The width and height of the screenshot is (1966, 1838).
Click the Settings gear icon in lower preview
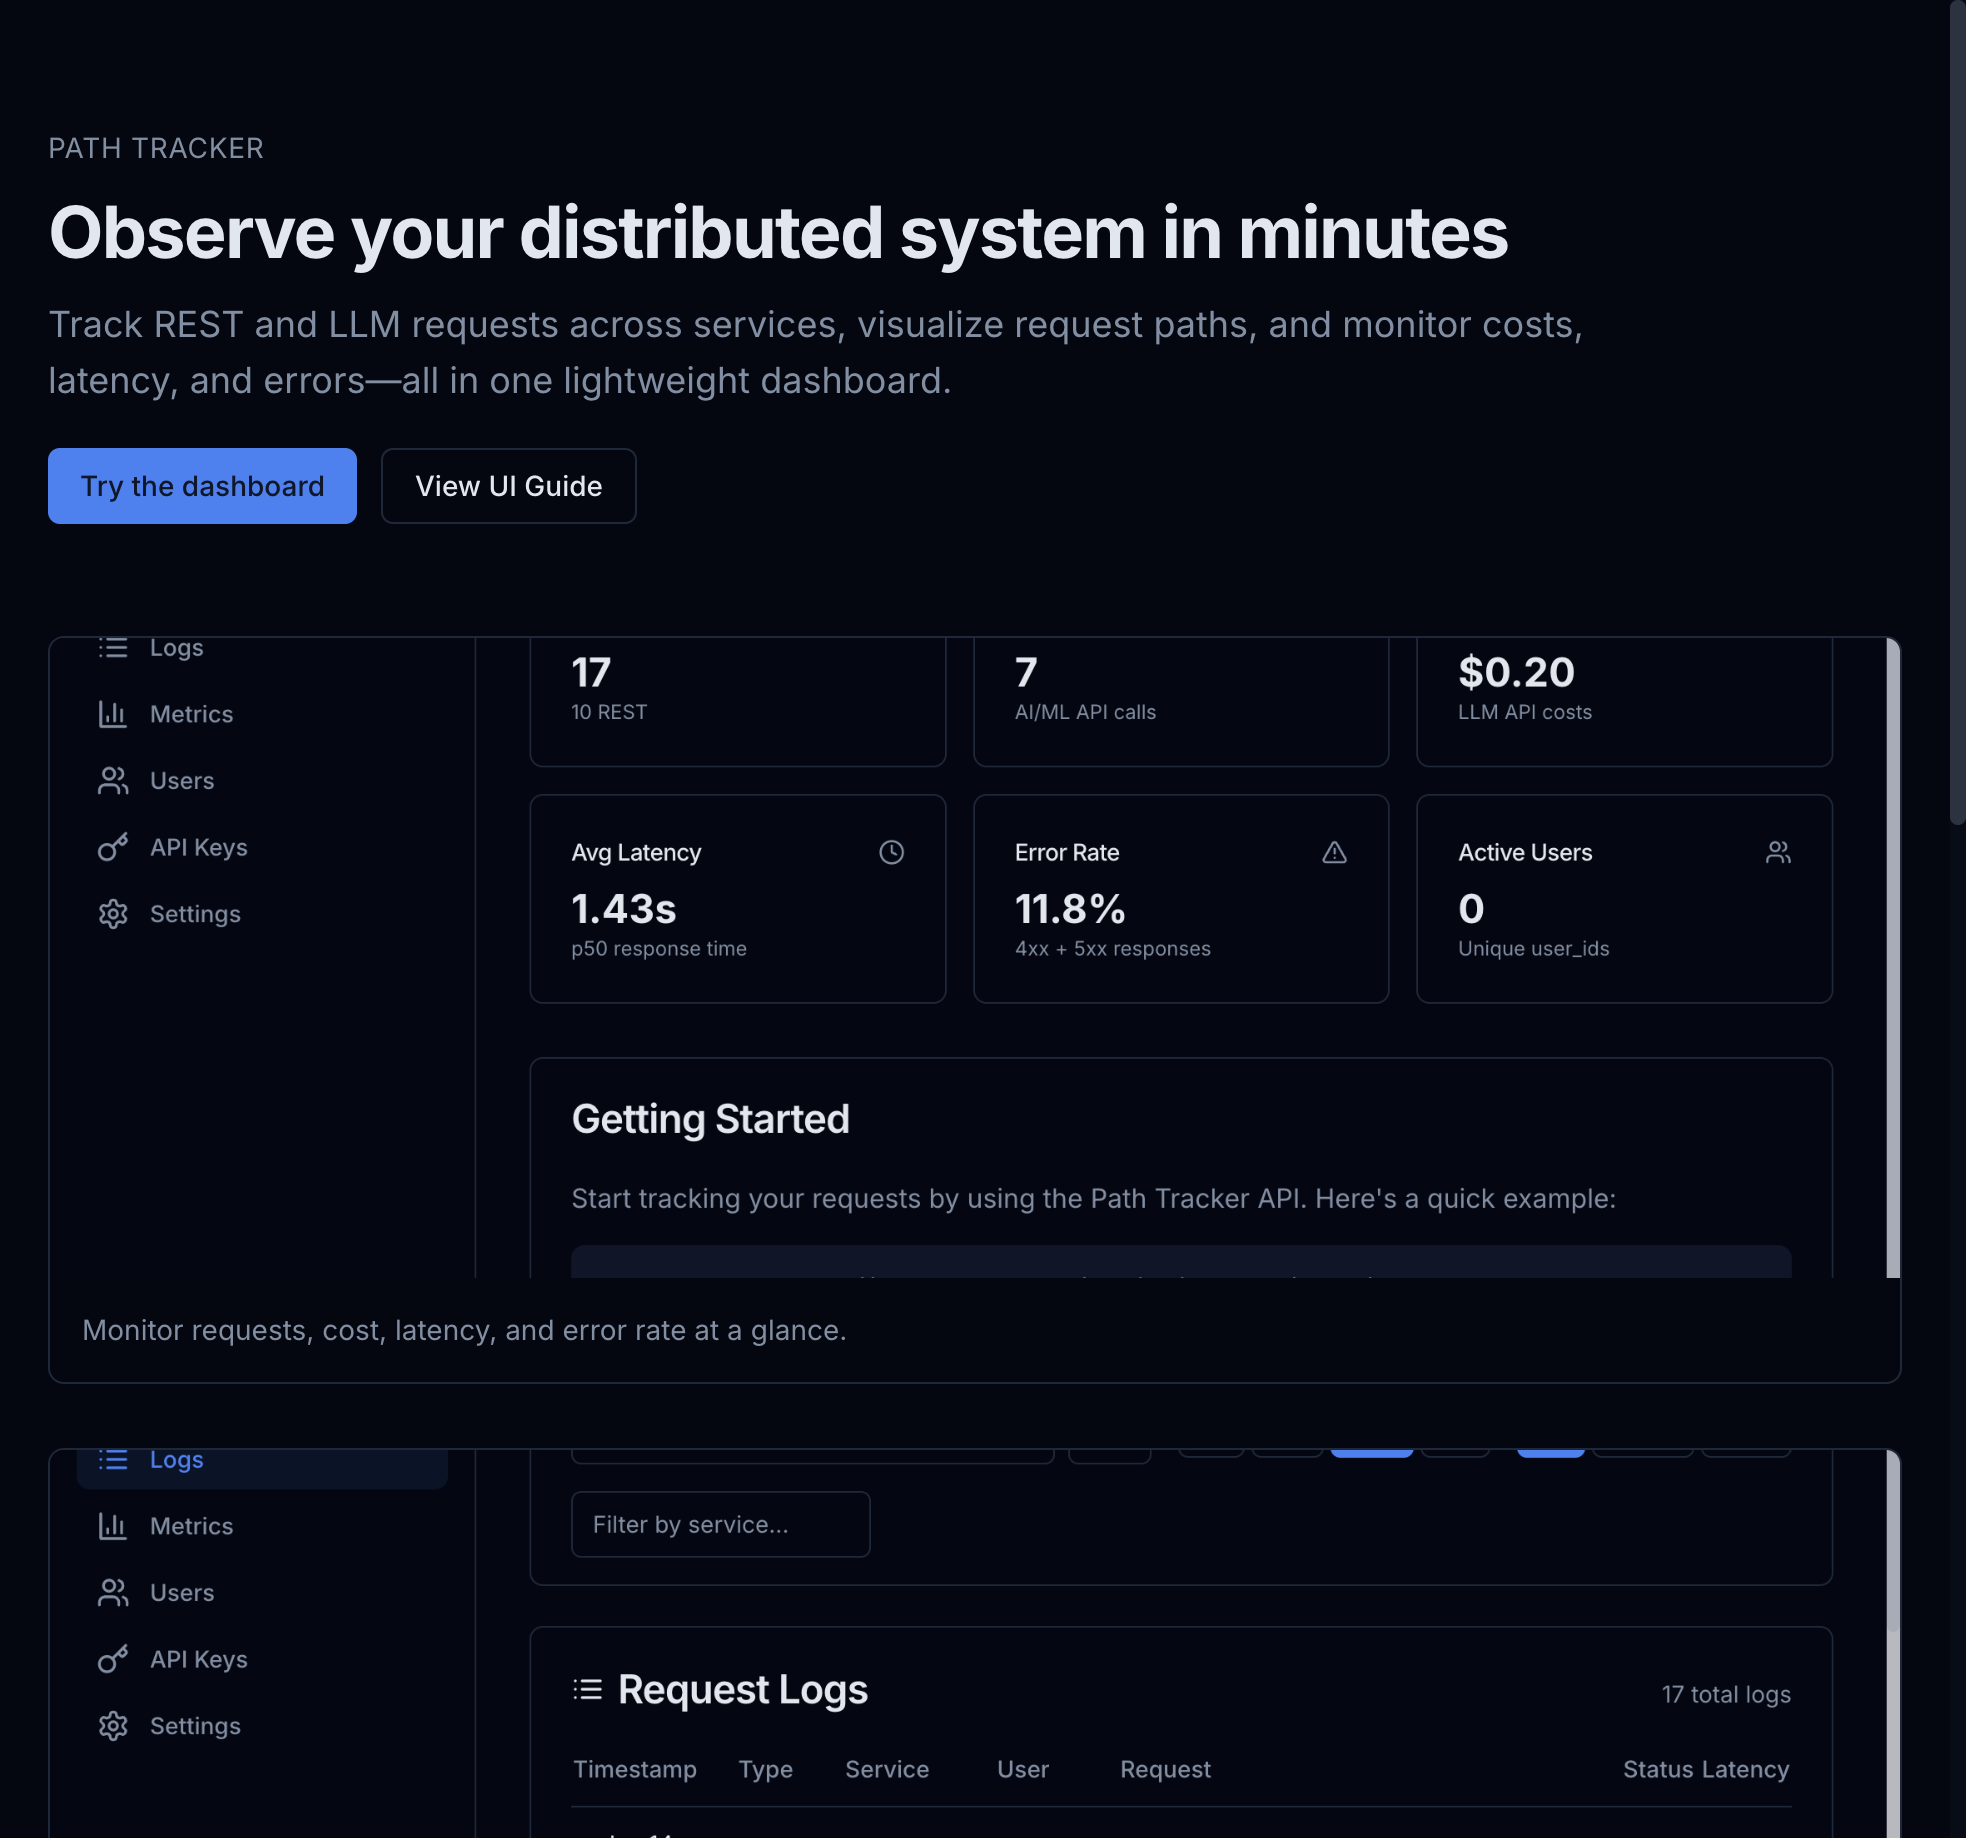[x=113, y=1726]
